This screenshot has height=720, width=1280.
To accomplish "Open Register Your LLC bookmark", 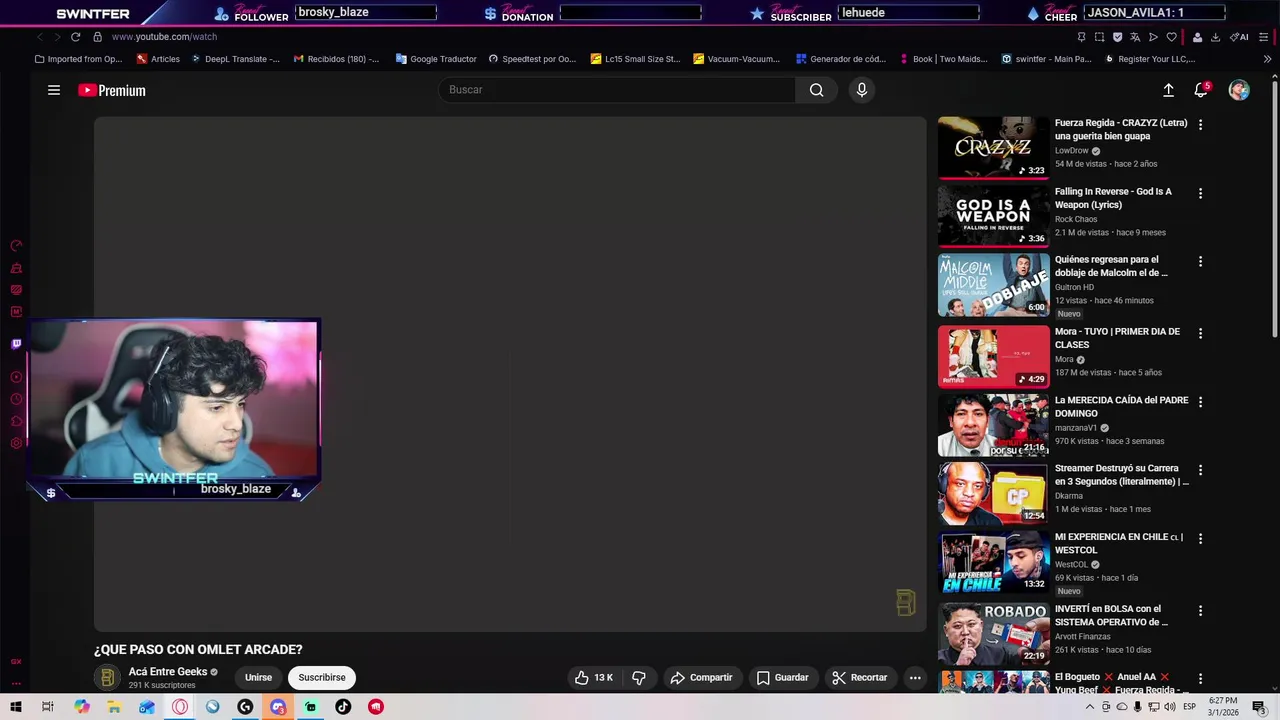I will click(1150, 59).
